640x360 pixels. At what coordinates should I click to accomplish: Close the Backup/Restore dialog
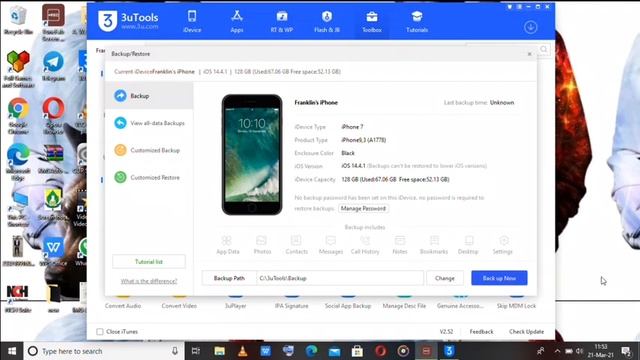tap(529, 54)
